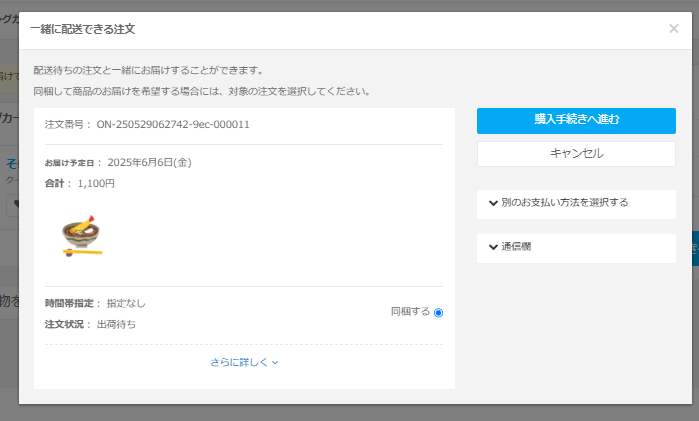The width and height of the screenshot is (699, 421).
Task: Proceed with the 購入手続きへ進む button
Action: 576,120
